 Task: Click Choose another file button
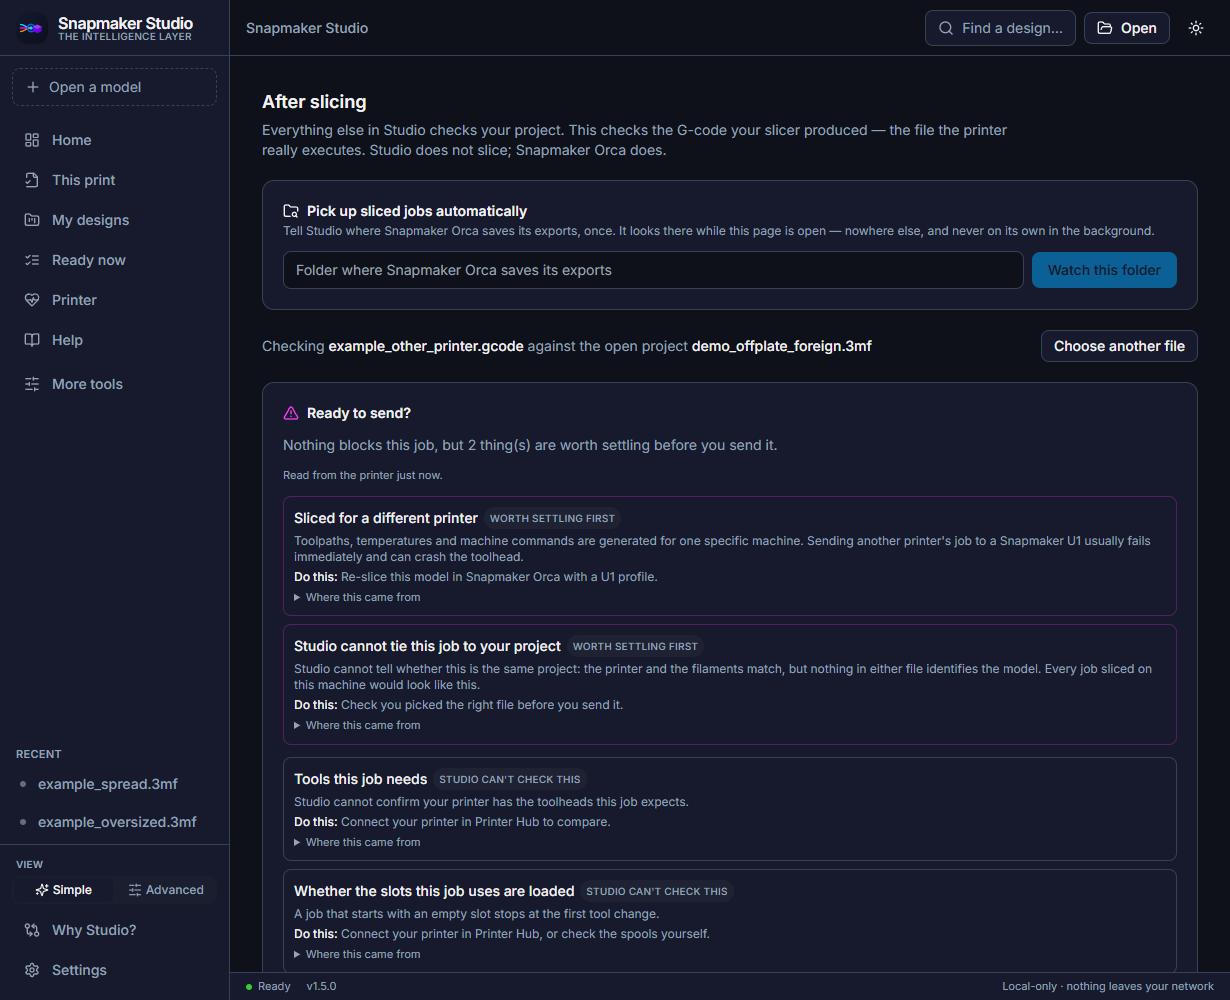point(1119,346)
